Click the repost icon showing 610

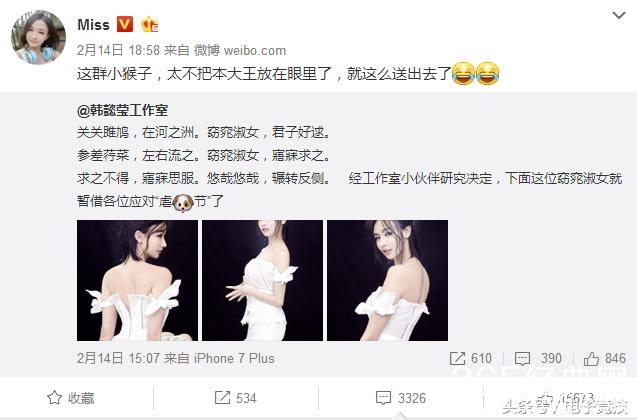[x=471, y=358]
